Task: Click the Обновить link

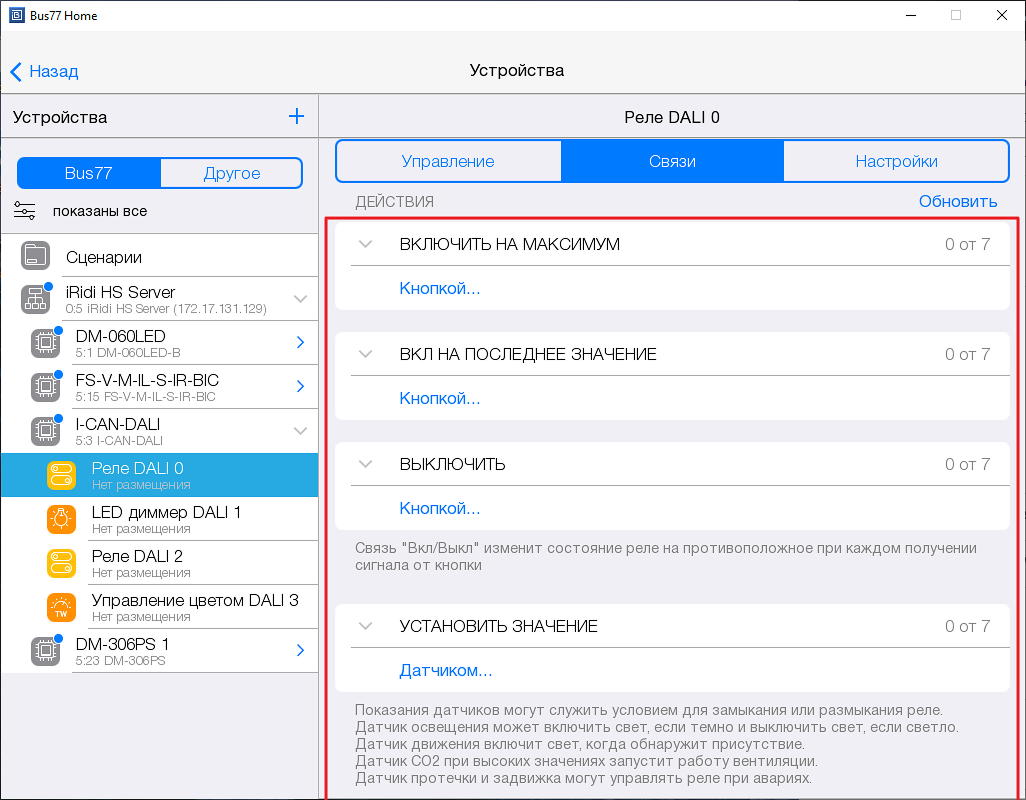Action: (x=958, y=201)
